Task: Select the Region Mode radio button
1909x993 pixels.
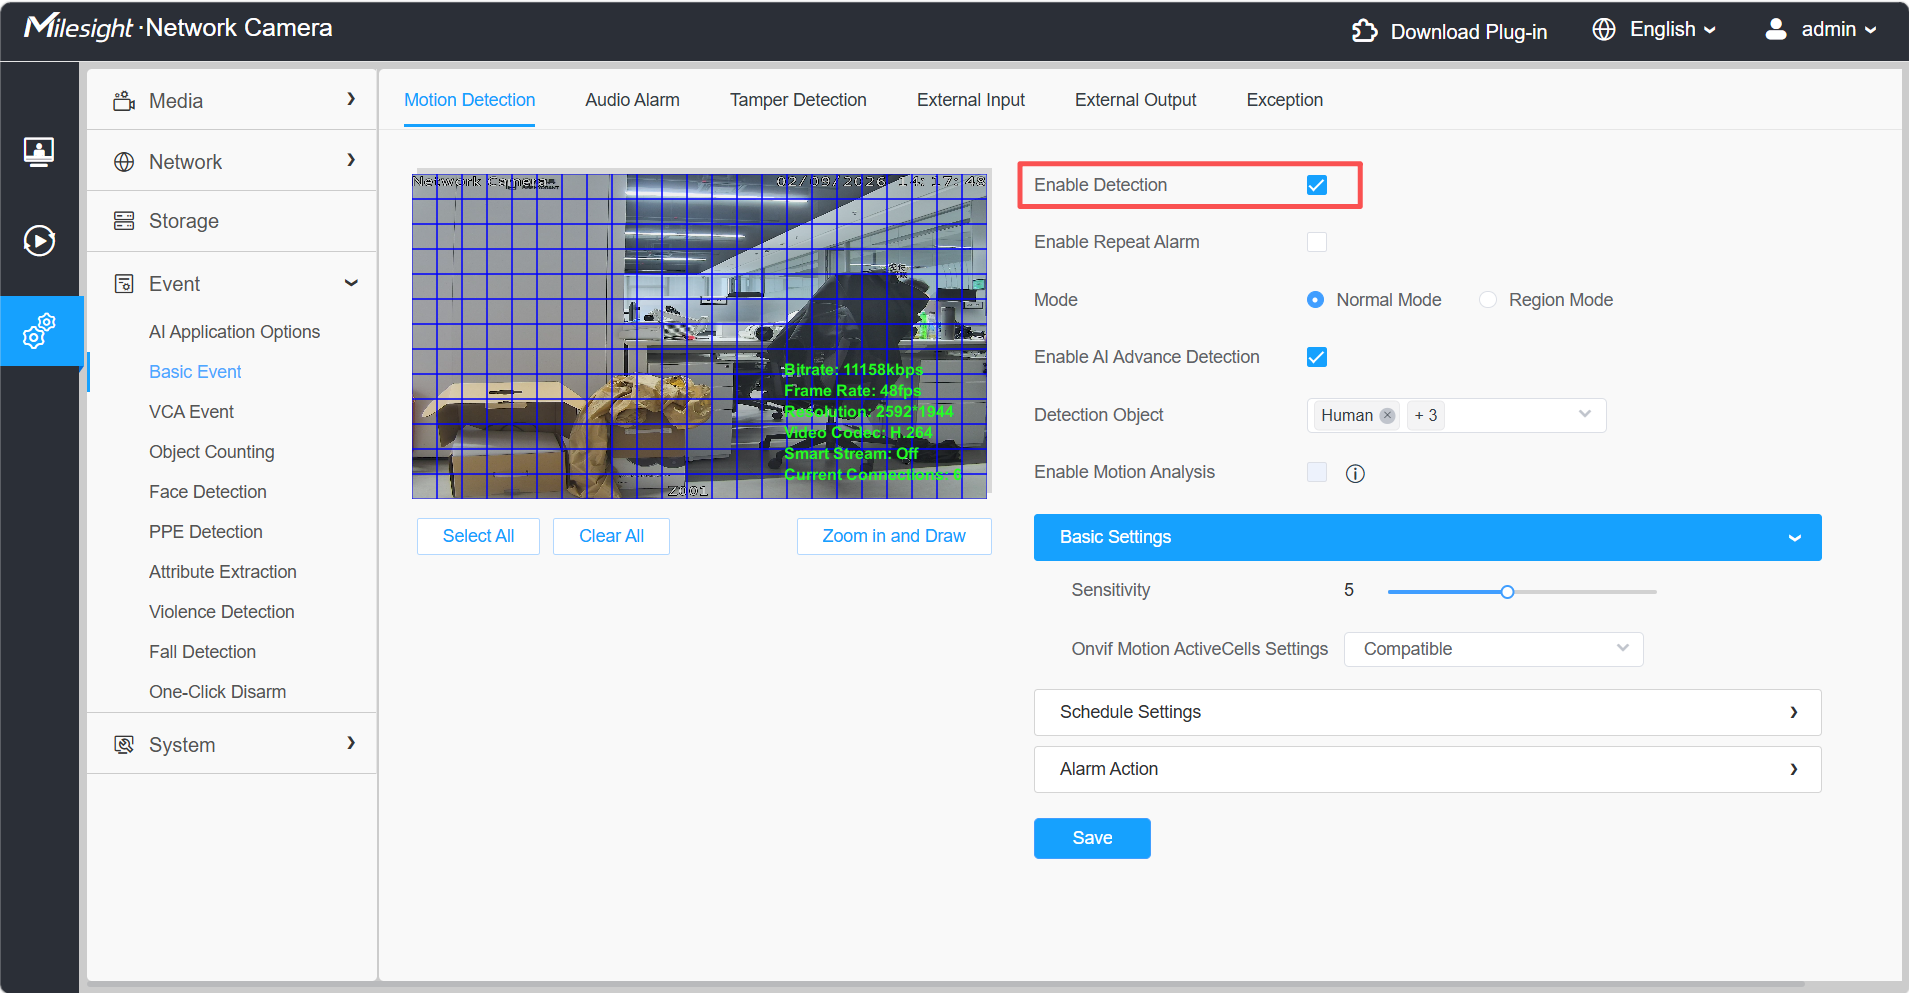Action: click(1488, 300)
